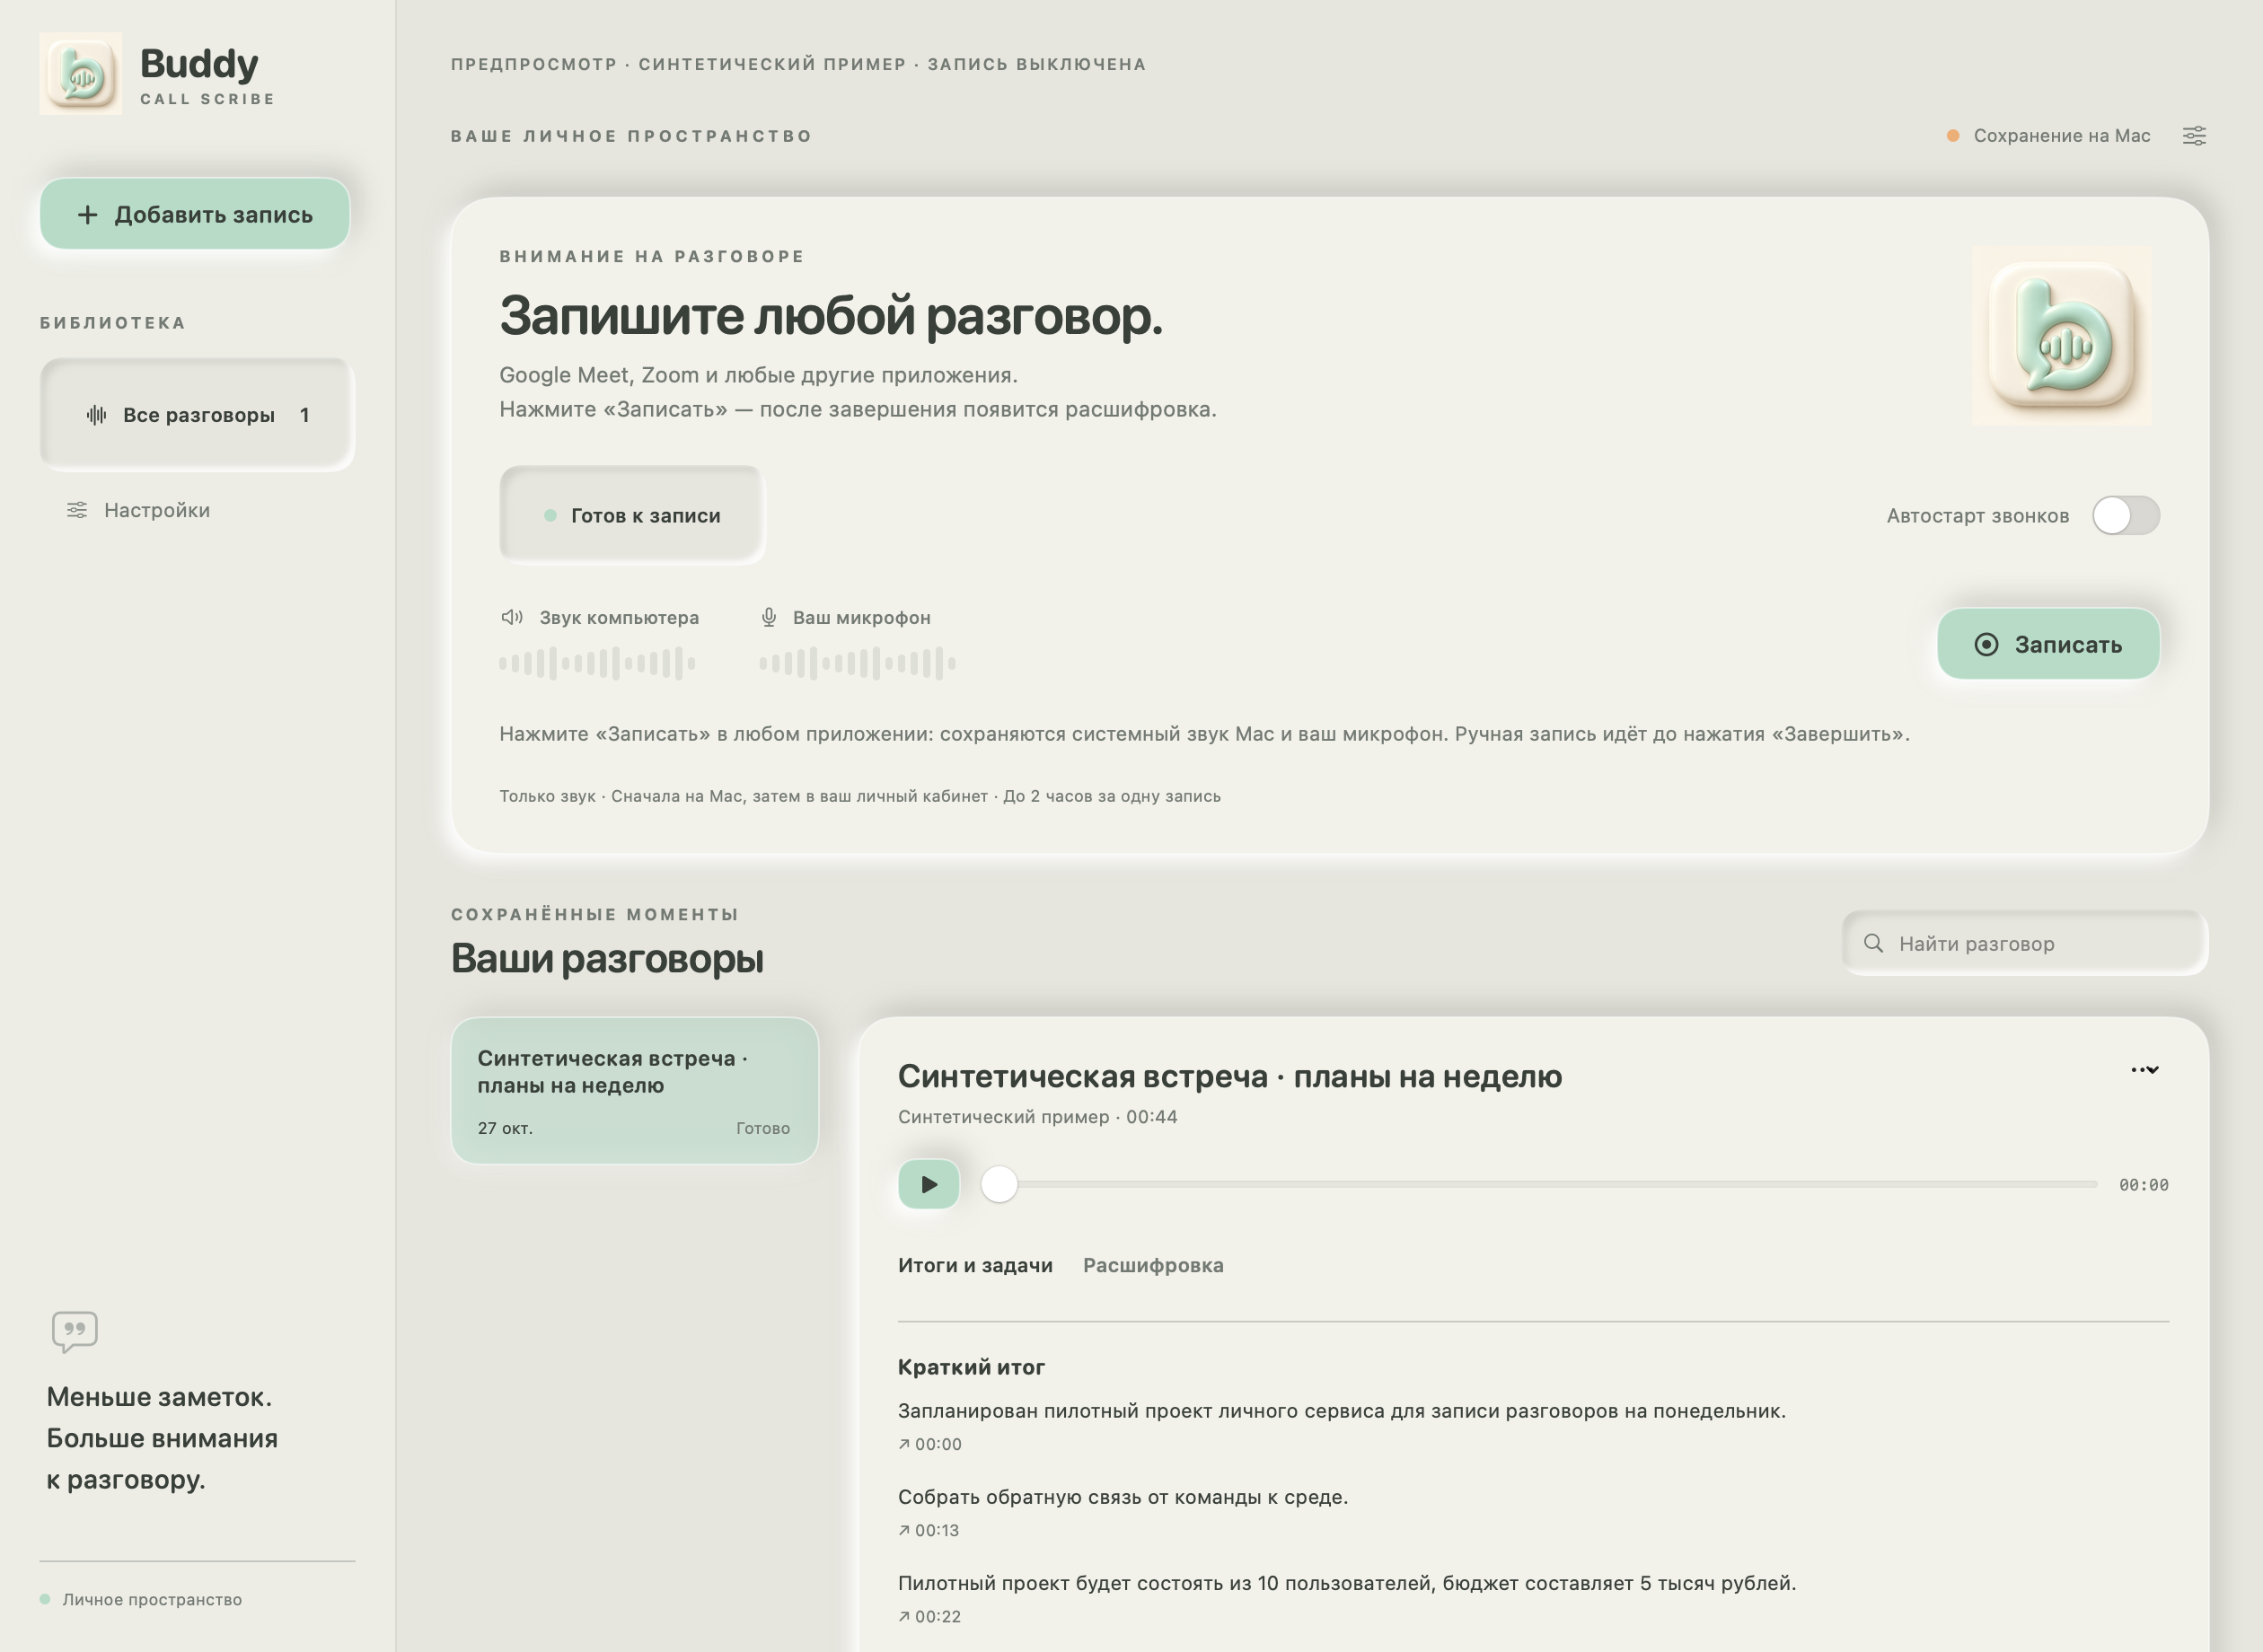Click the large Buddy app icon in the hero card
The image size is (2263, 1652).
pos(2061,336)
